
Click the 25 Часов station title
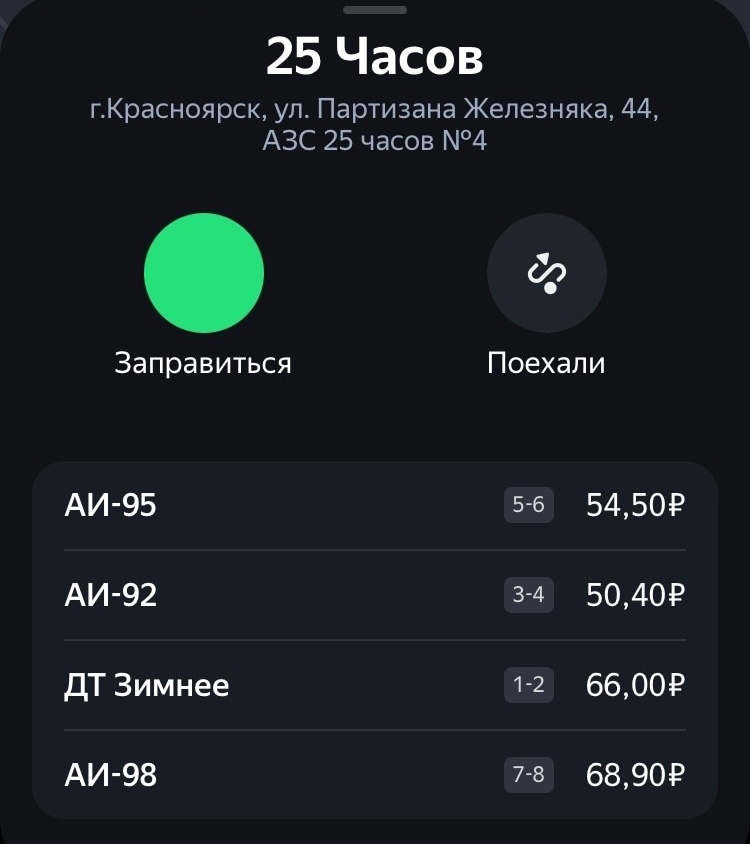375,58
